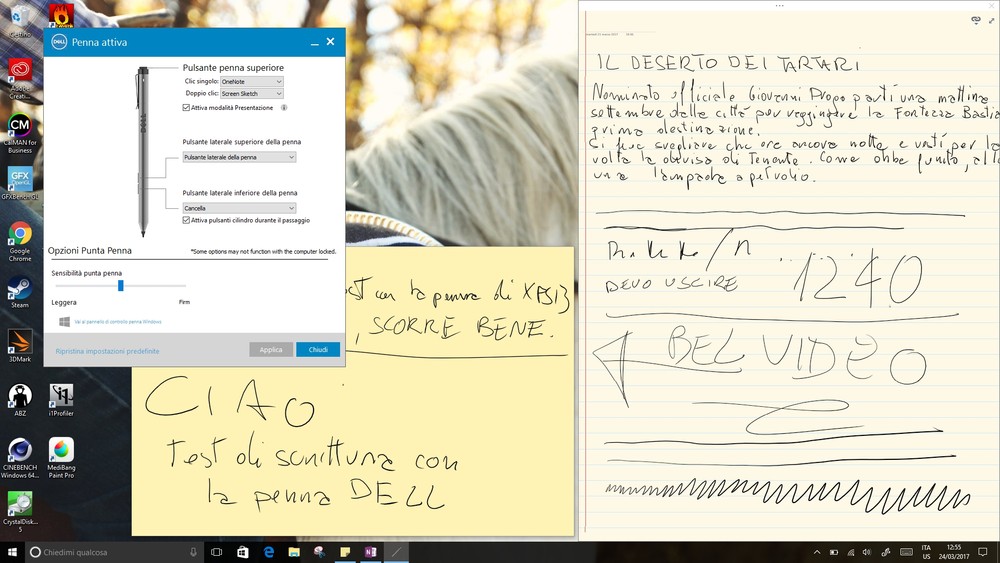Click the Sensibilità punta penna slider handle
Screen dimensions: 1000x563
(121, 285)
